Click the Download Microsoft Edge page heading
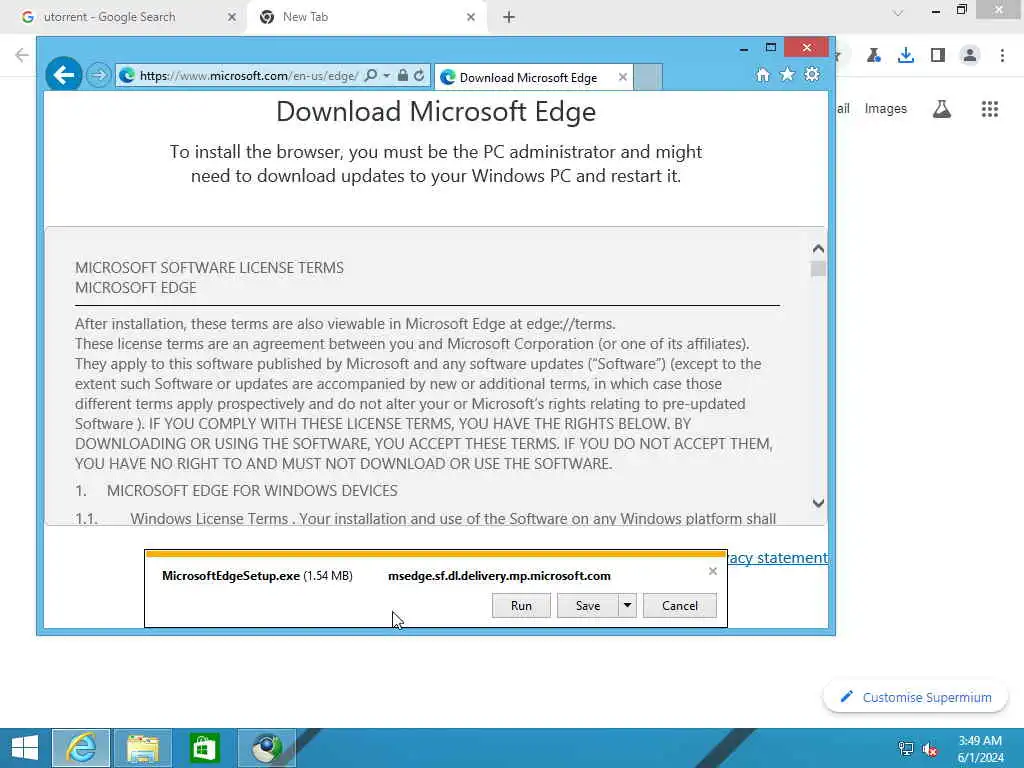The height and width of the screenshot is (768, 1024). click(436, 111)
